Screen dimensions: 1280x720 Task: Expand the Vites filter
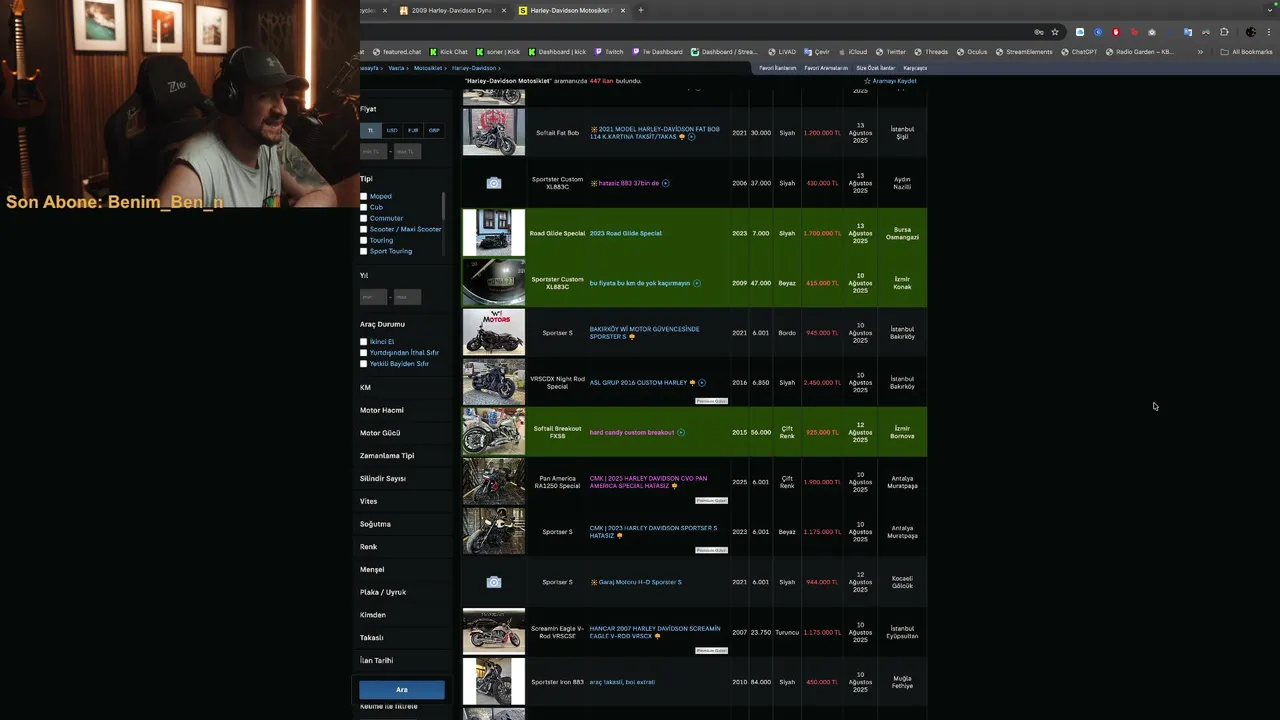(x=369, y=501)
